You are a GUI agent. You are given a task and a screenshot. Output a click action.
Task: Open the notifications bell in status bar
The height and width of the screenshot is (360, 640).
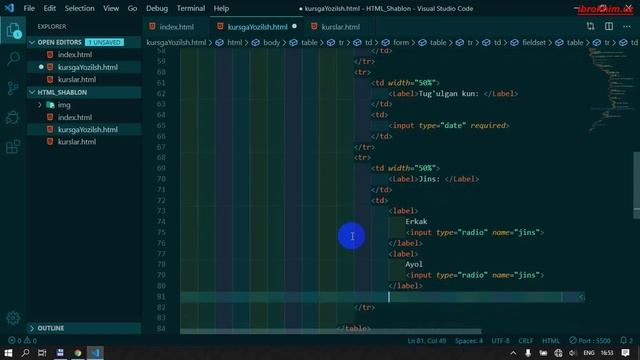(x=626, y=340)
